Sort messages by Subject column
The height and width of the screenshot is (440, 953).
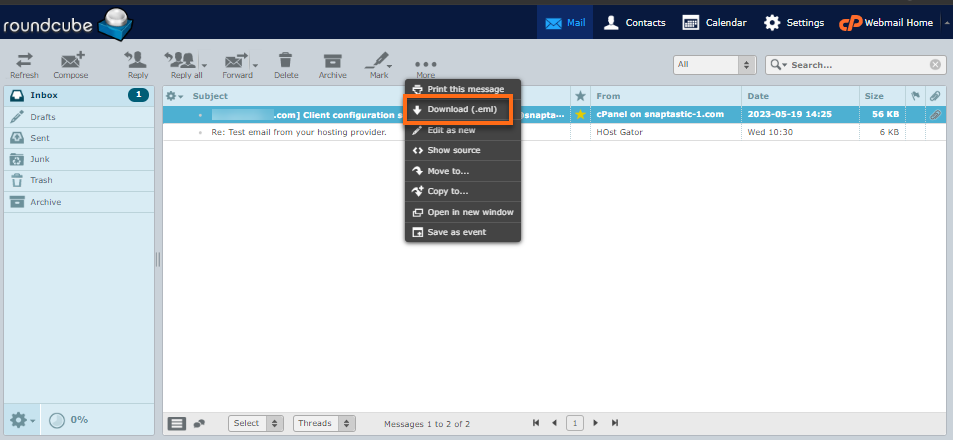pos(210,96)
